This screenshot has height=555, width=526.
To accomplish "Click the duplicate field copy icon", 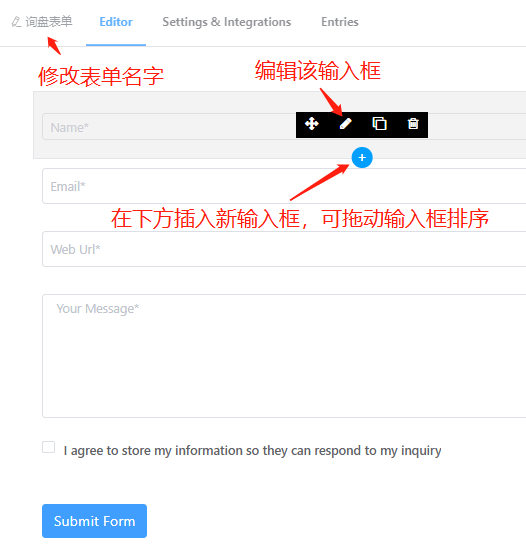I will 379,124.
